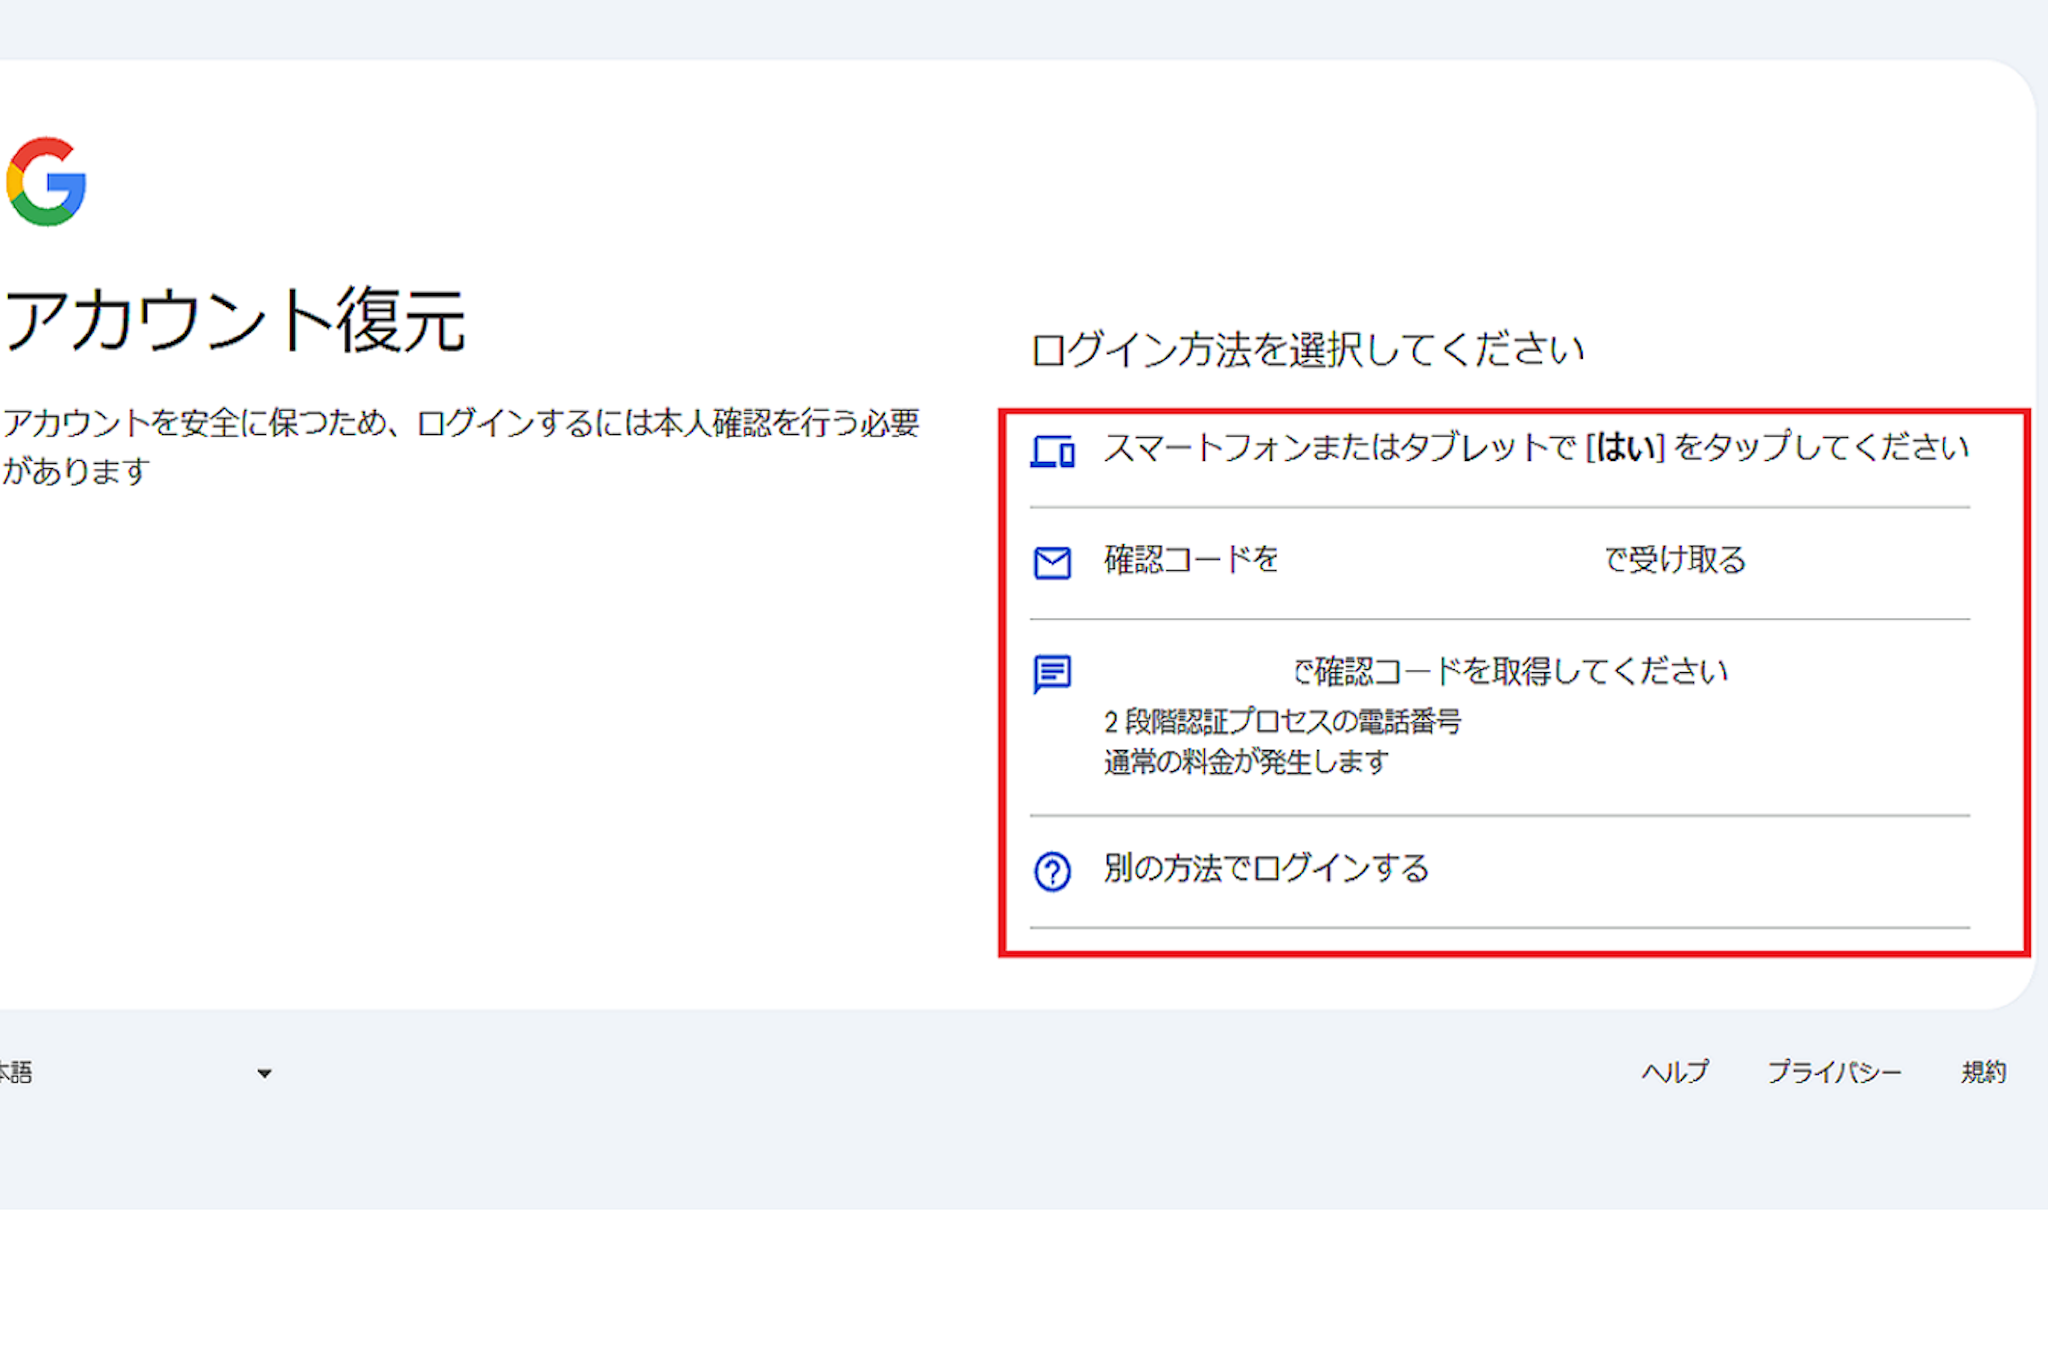Screen dimensions: 2048x1365
Task: Click the email envelope icon
Action: click(x=1052, y=563)
